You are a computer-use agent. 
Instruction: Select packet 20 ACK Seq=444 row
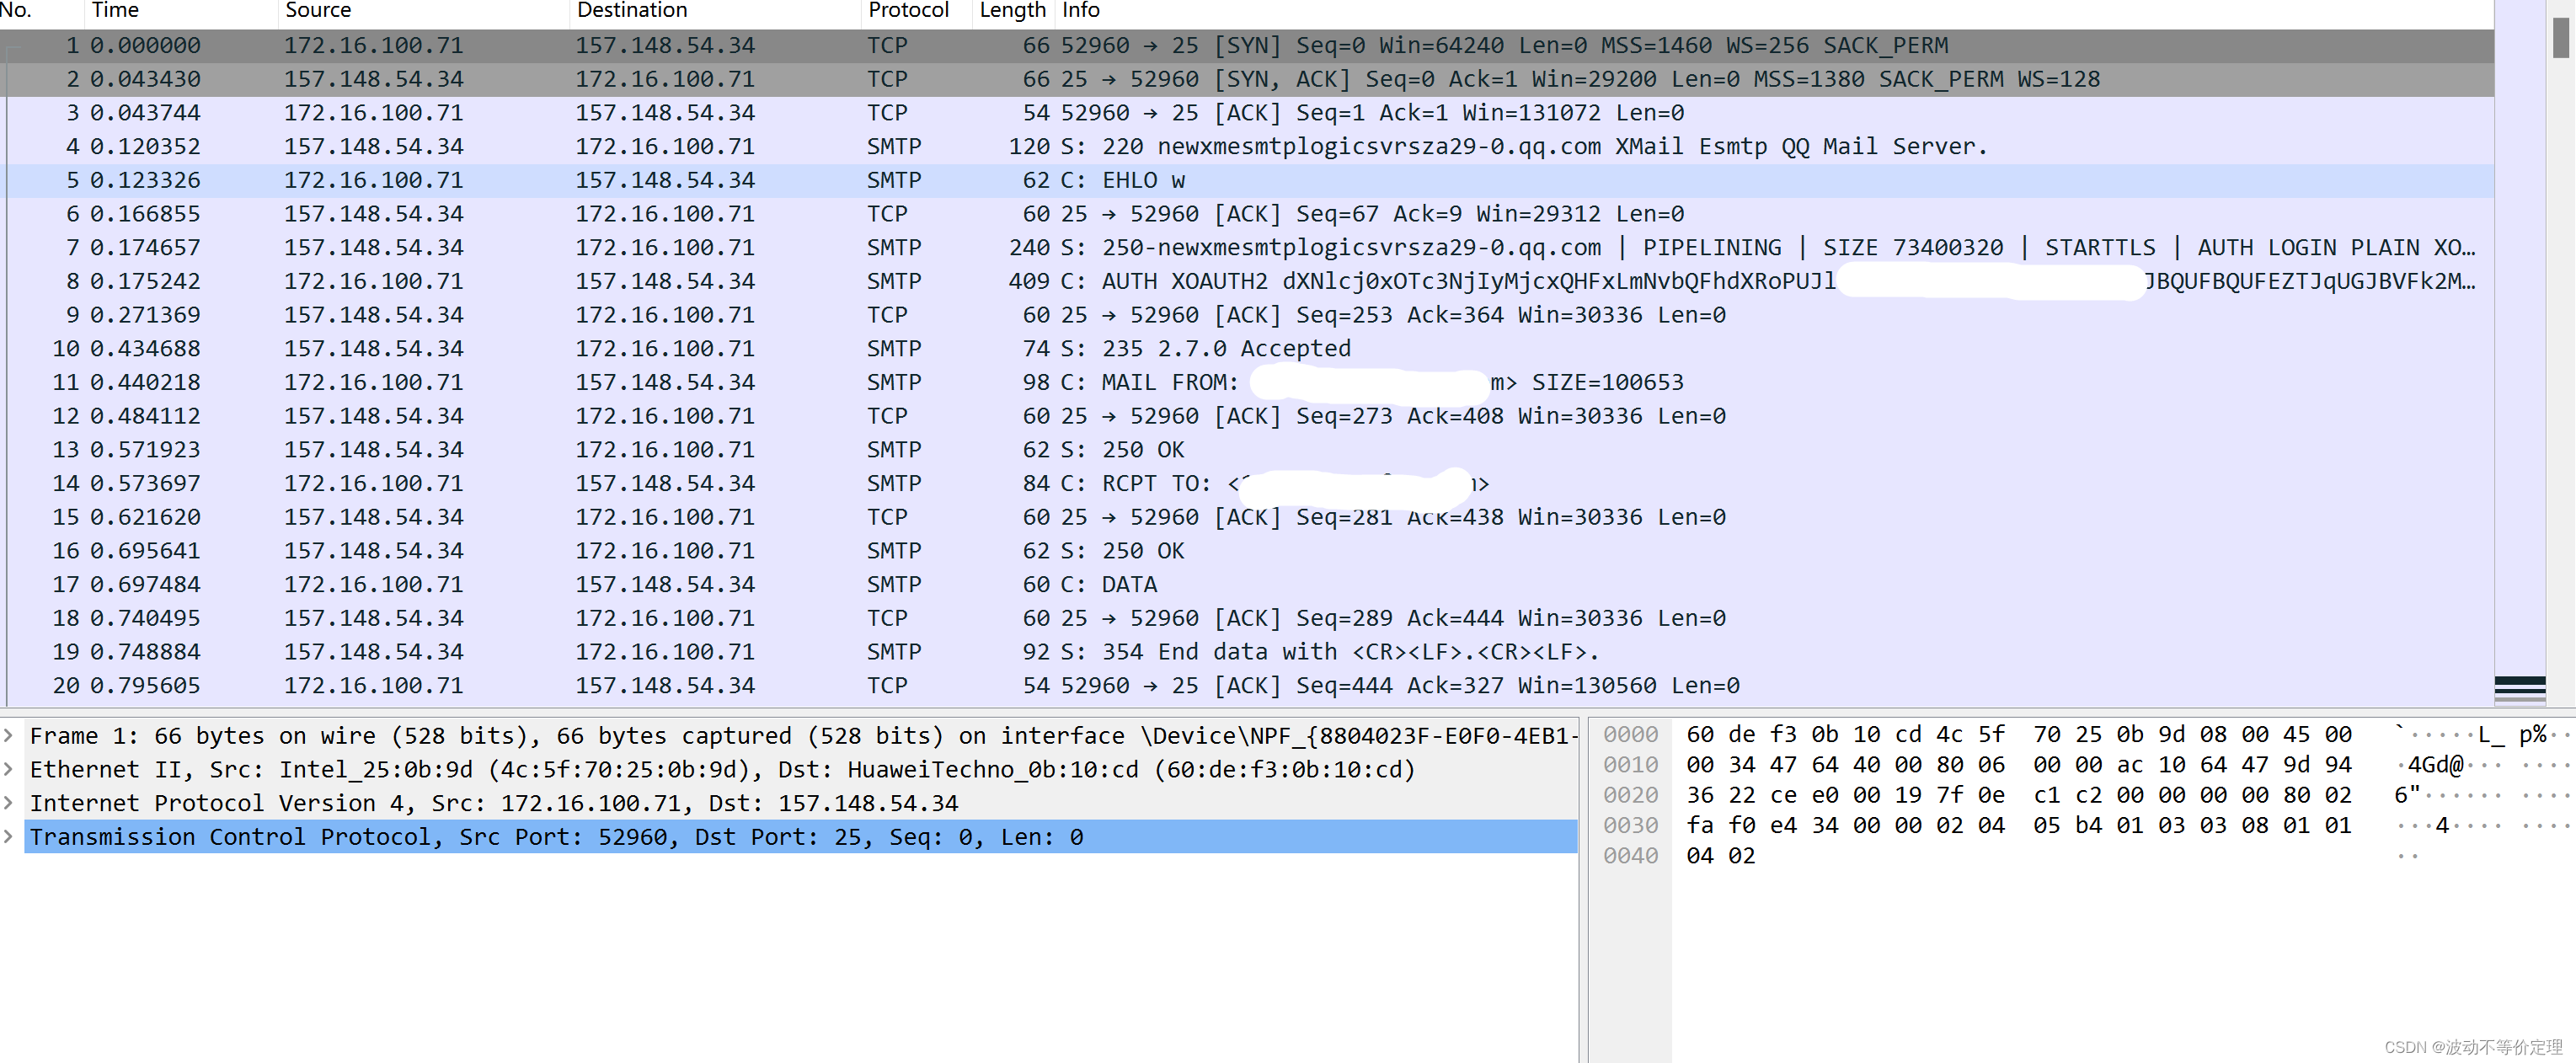[x=1247, y=686]
